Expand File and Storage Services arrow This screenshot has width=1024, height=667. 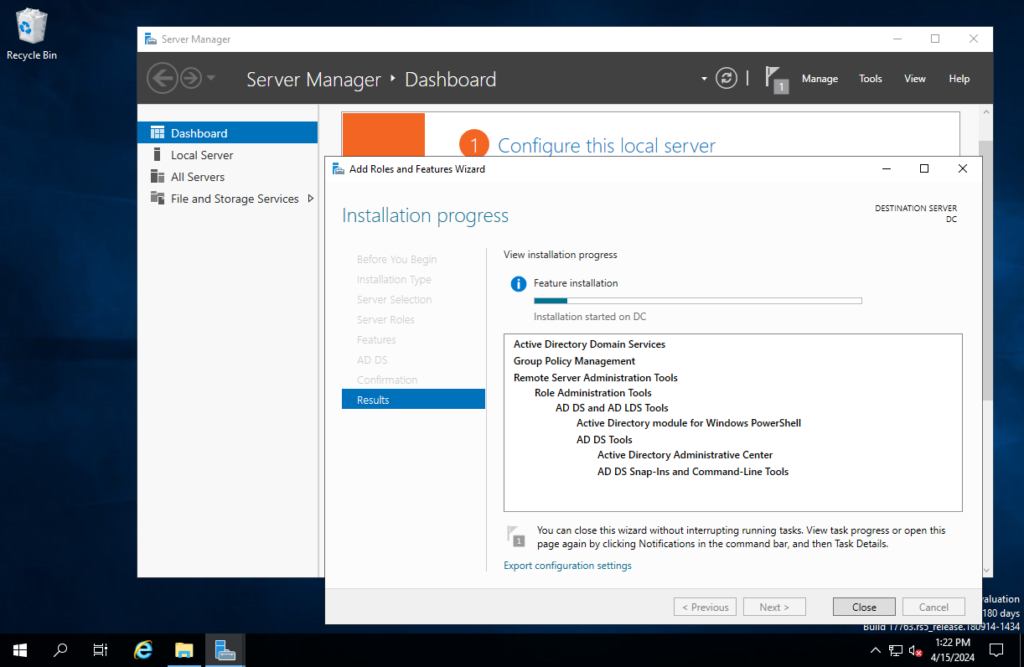[311, 199]
